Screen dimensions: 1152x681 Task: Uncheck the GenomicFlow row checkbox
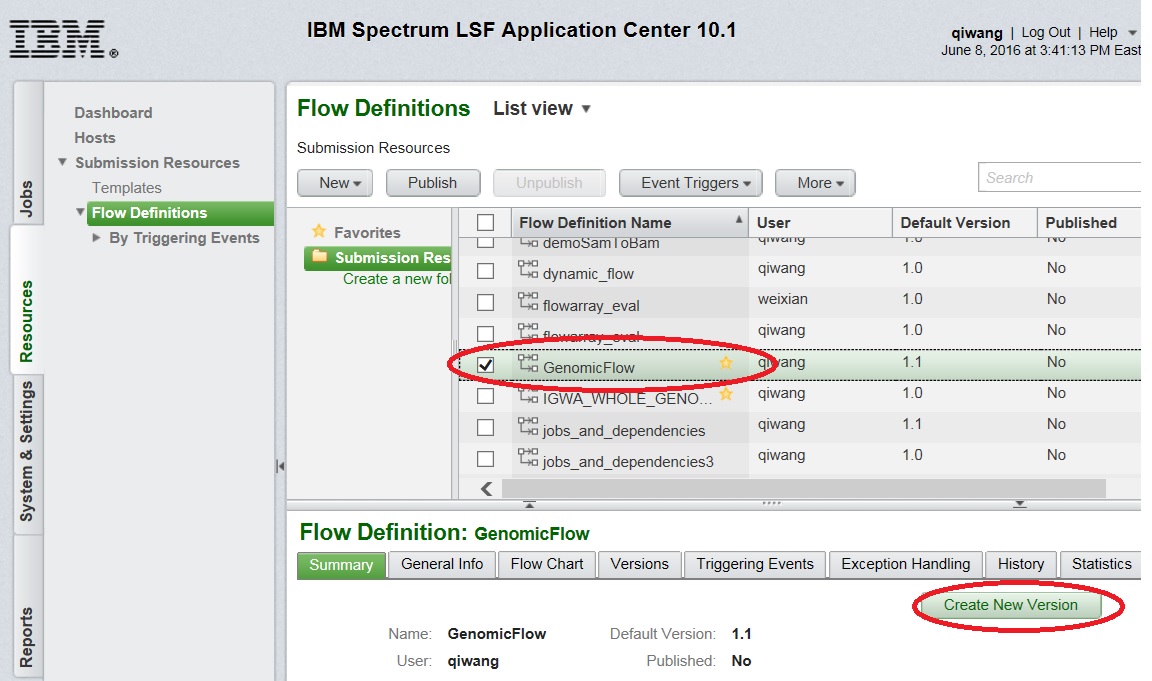pos(485,364)
